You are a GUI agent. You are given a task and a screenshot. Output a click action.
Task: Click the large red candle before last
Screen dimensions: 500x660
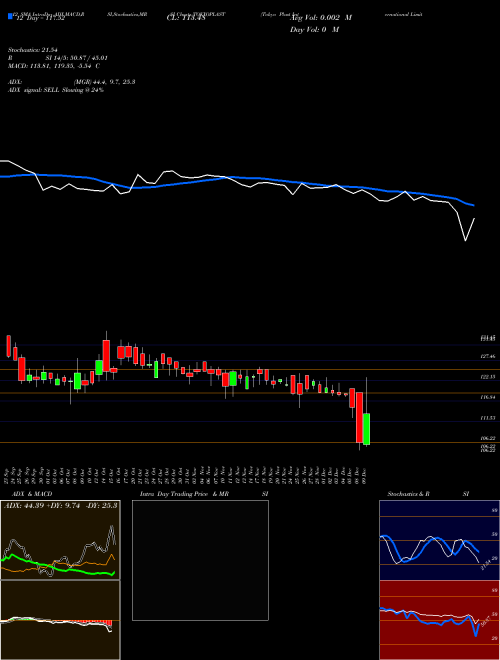pyautogui.click(x=359, y=417)
